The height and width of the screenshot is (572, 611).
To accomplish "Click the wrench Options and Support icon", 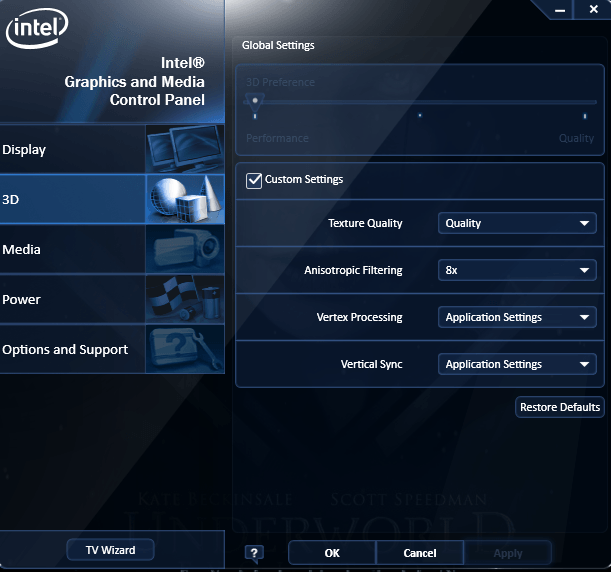I will coord(185,349).
